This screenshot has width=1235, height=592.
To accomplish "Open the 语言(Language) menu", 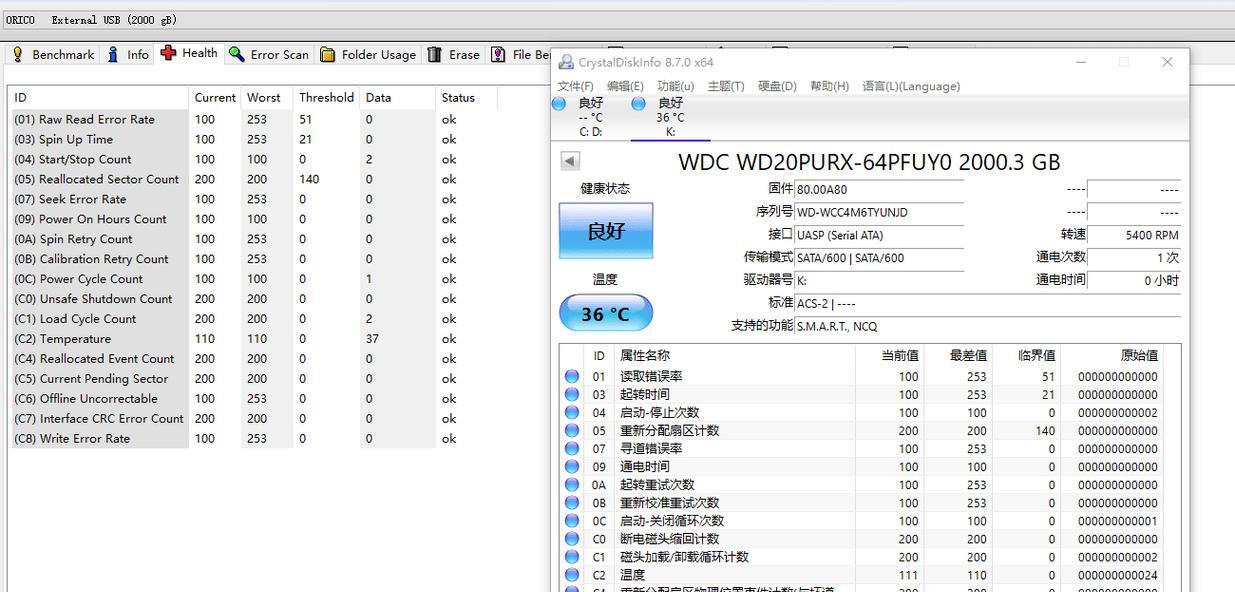I will point(911,86).
